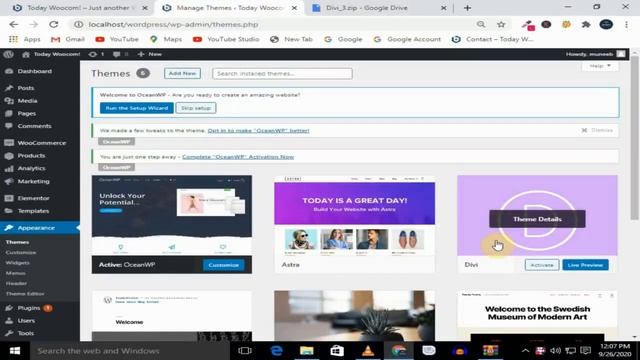
Task: Open the Elementor menu item
Action: pos(33,198)
